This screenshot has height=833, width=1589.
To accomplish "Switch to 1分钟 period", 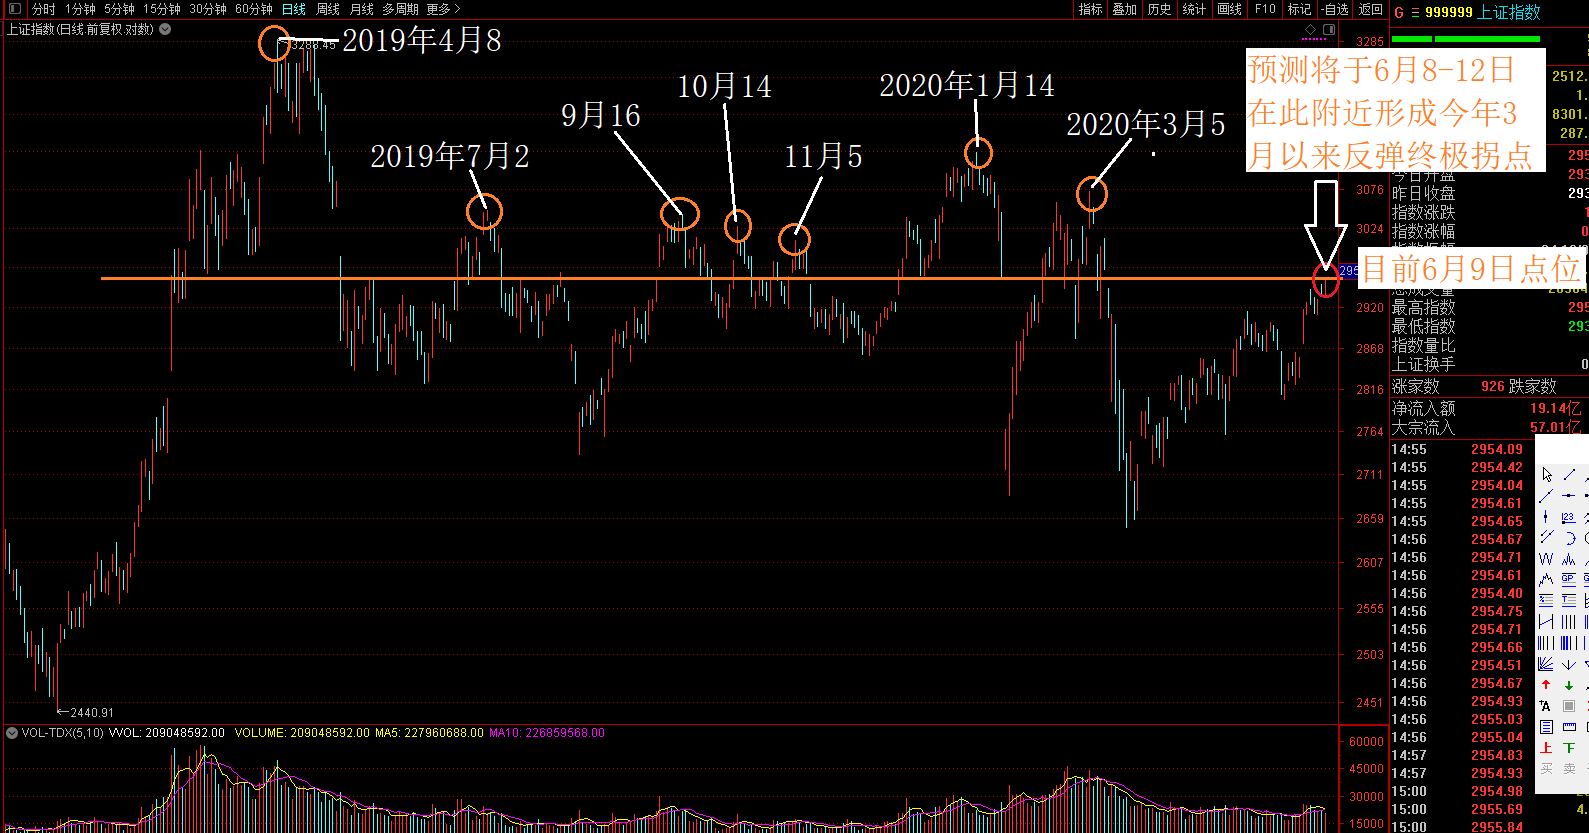I will pyautogui.click(x=80, y=9).
